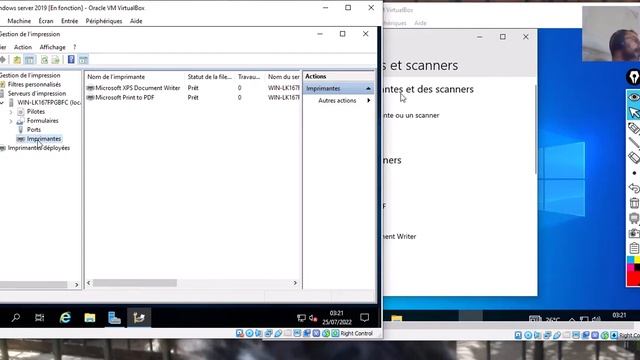
Task: Select Imprimantes déployées in the tree
Action: point(39,148)
